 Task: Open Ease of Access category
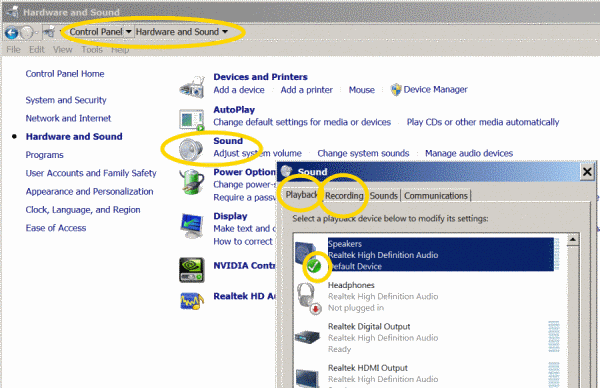[x=56, y=228]
